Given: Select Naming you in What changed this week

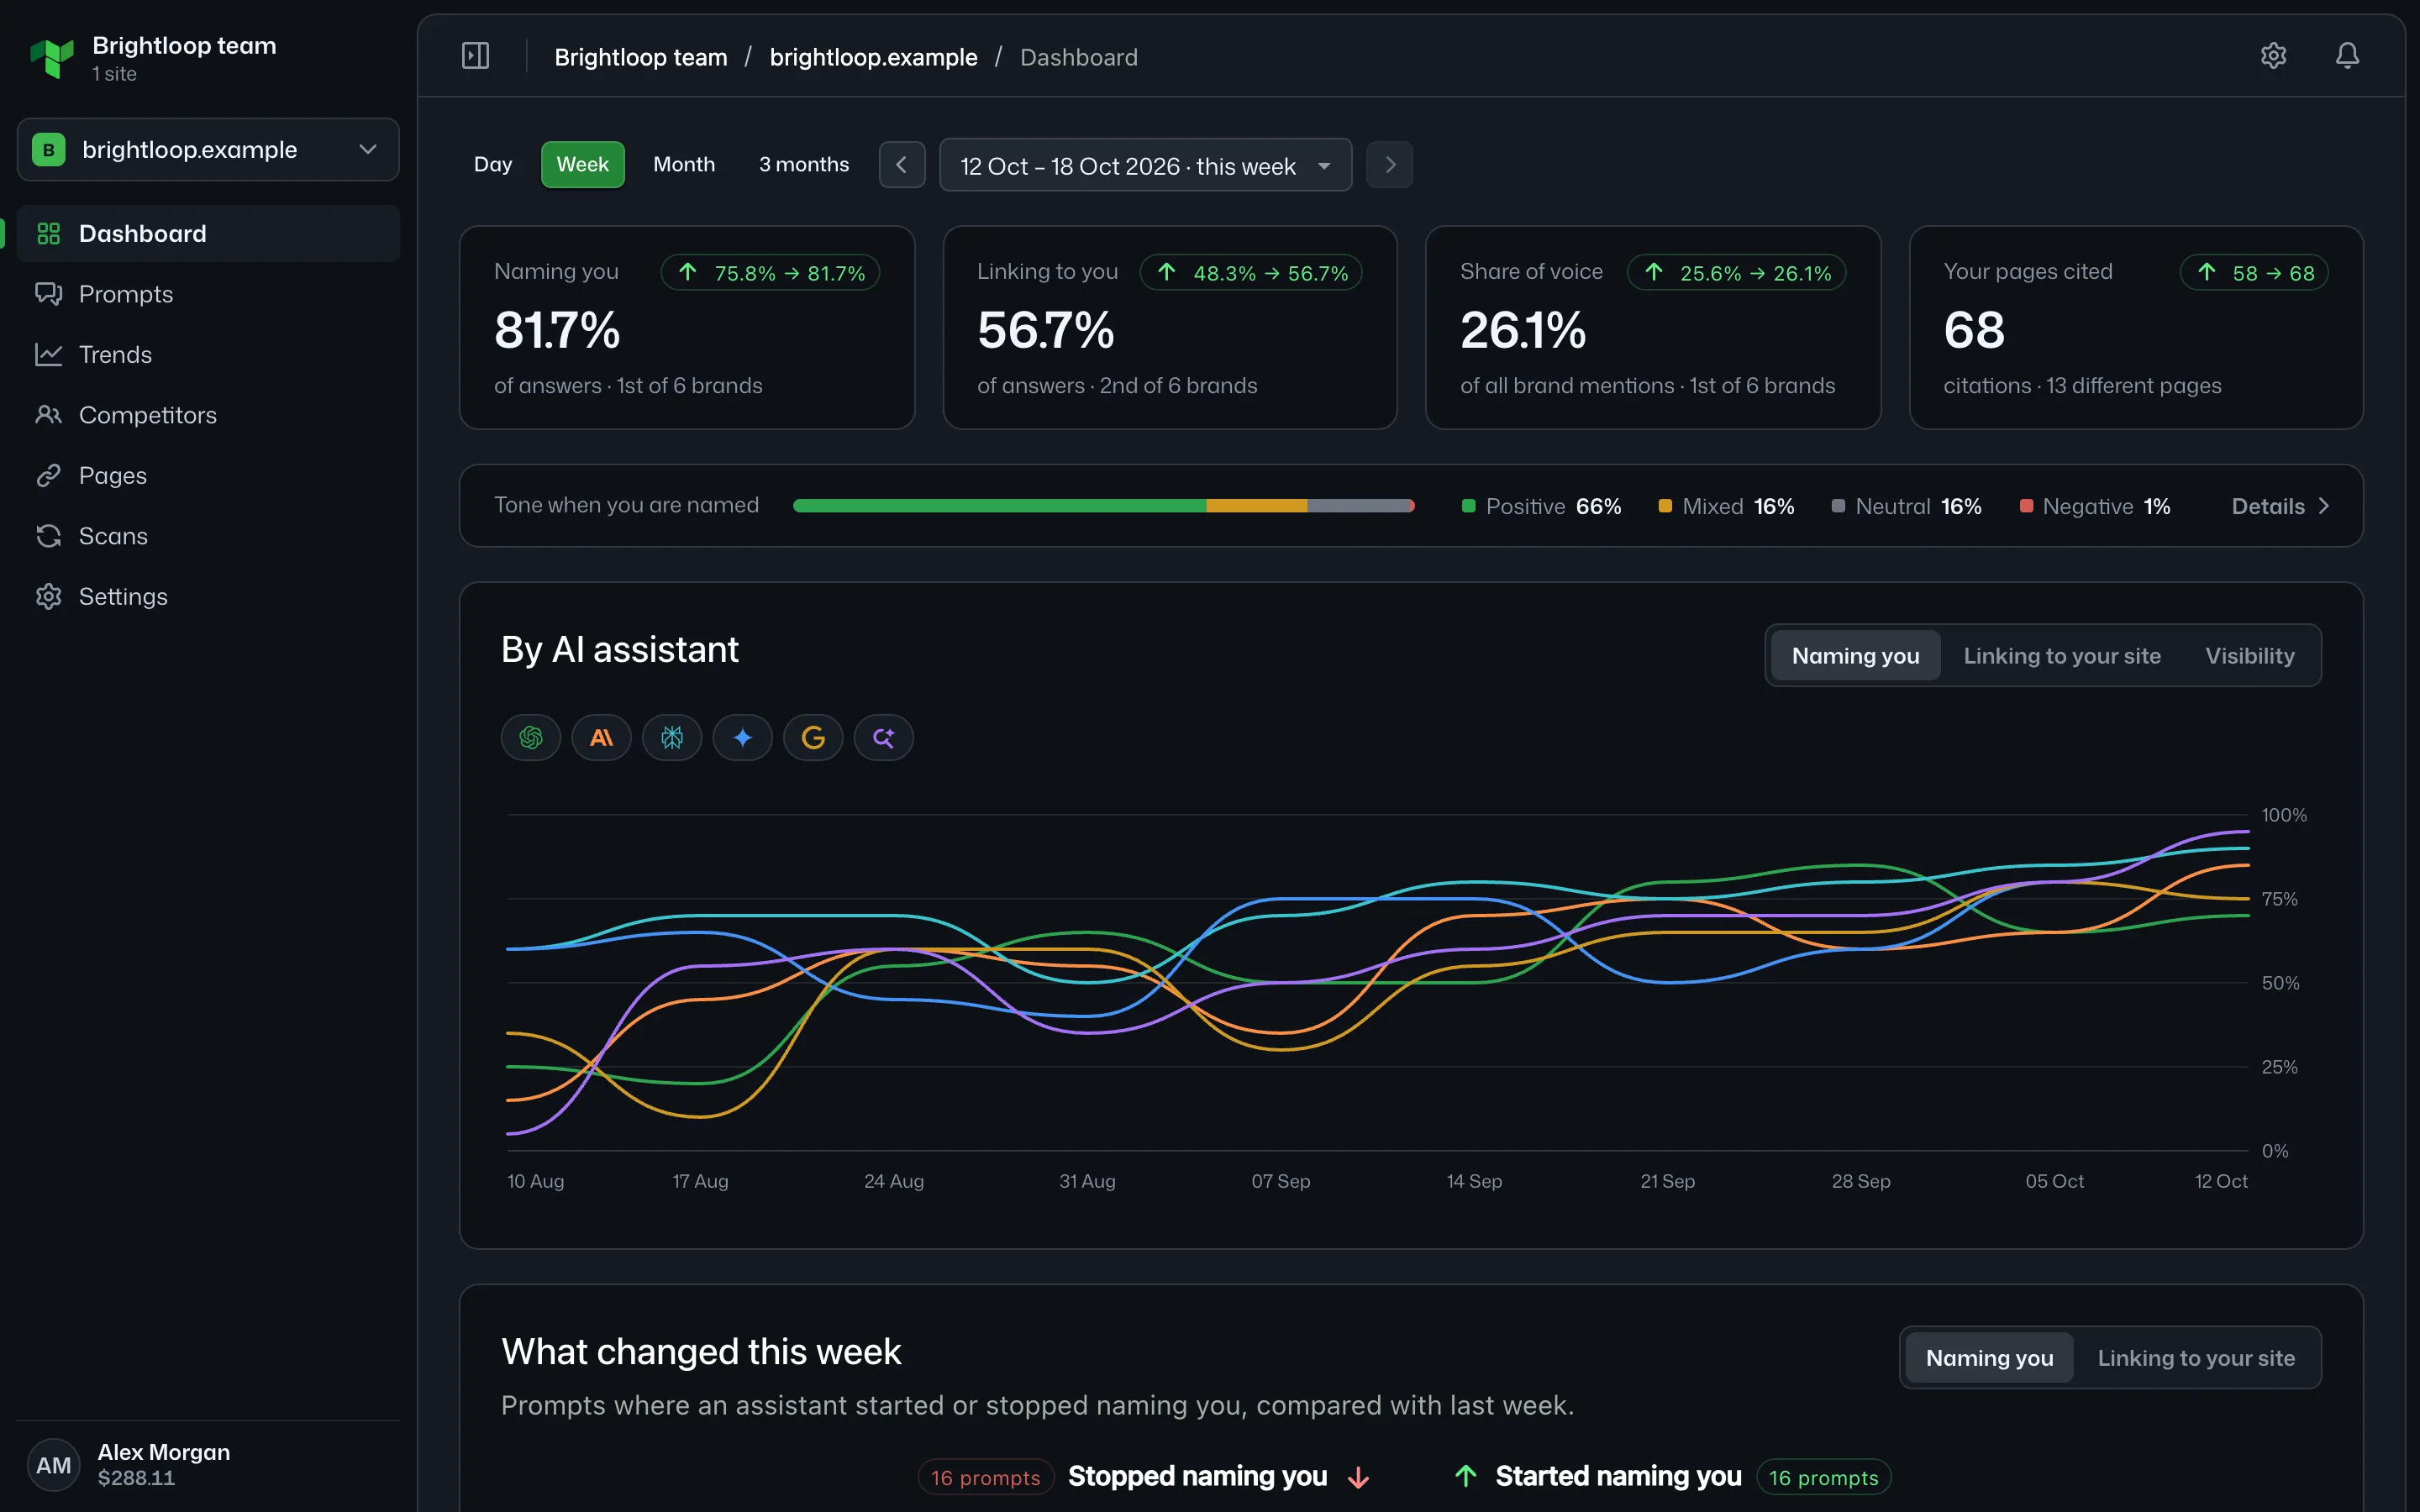Looking at the screenshot, I should click(1989, 1358).
